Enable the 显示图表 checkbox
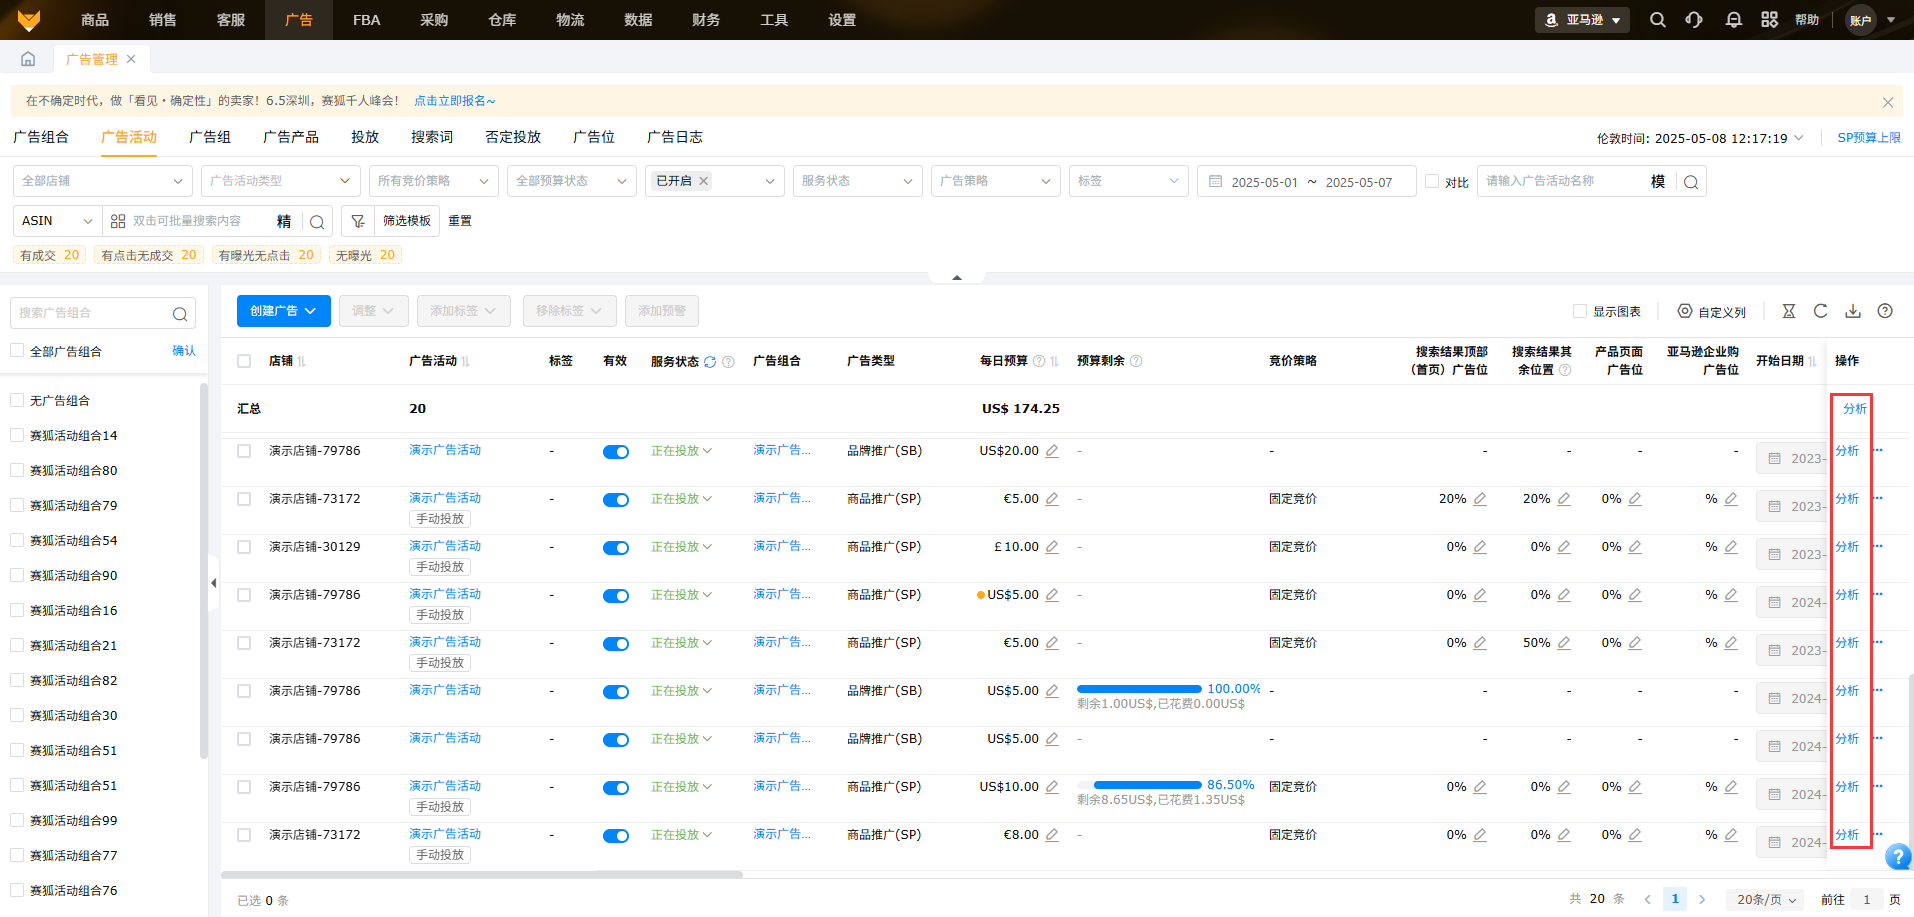Viewport: 1914px width, 917px height. click(x=1580, y=311)
